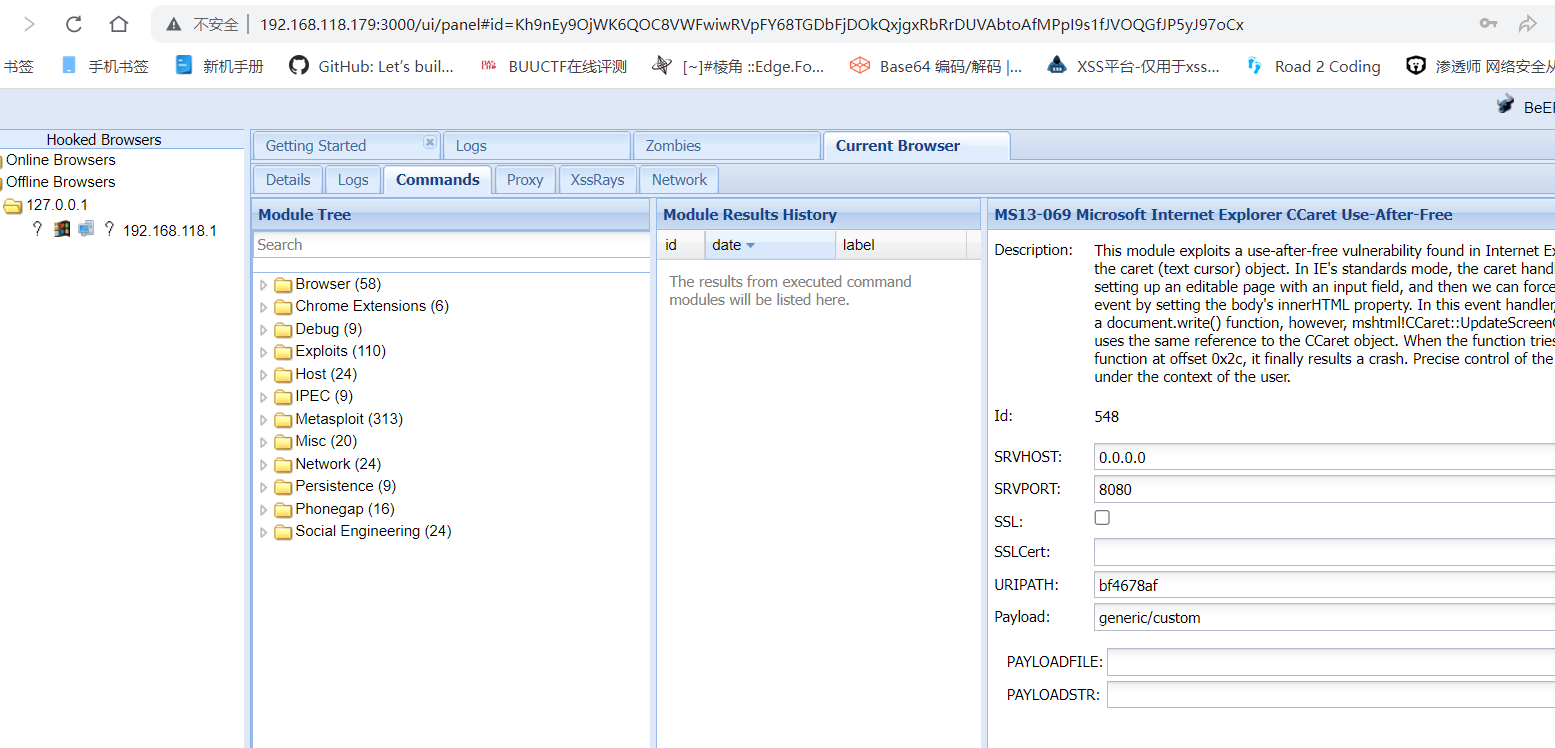Expand the IPEC (9) folder
Viewport: 1555px width, 748px height.
[264, 397]
